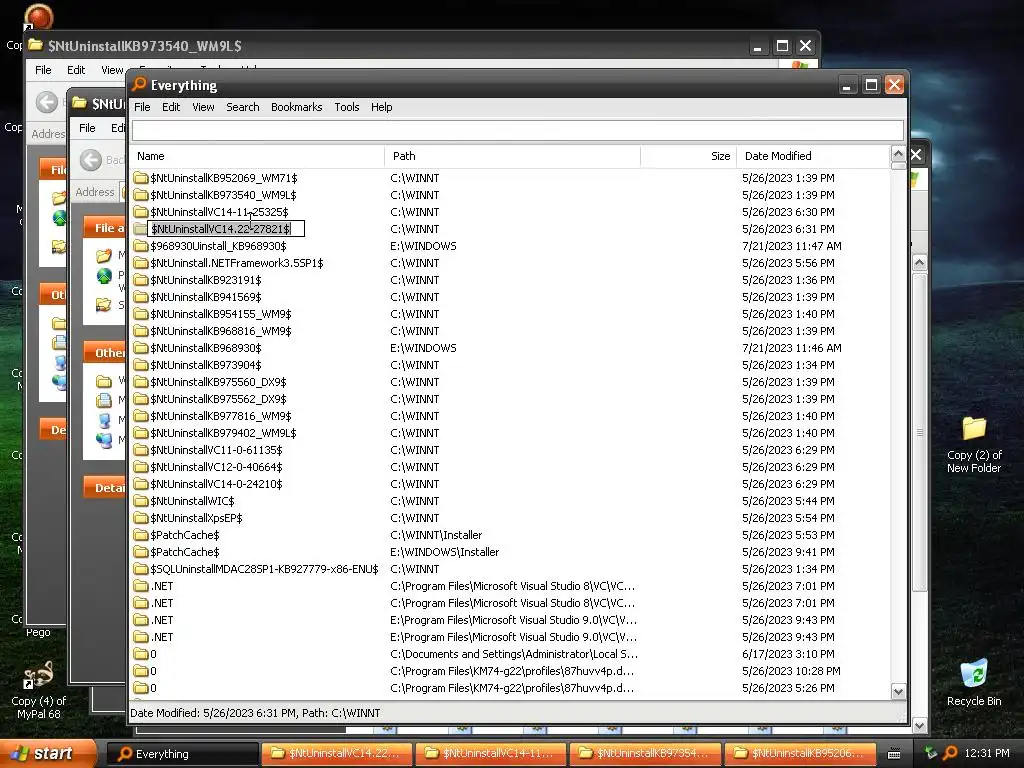Click folder icon of $NtUninstallKB975560_DX9$
The width and height of the screenshot is (1024, 768).
(140, 381)
